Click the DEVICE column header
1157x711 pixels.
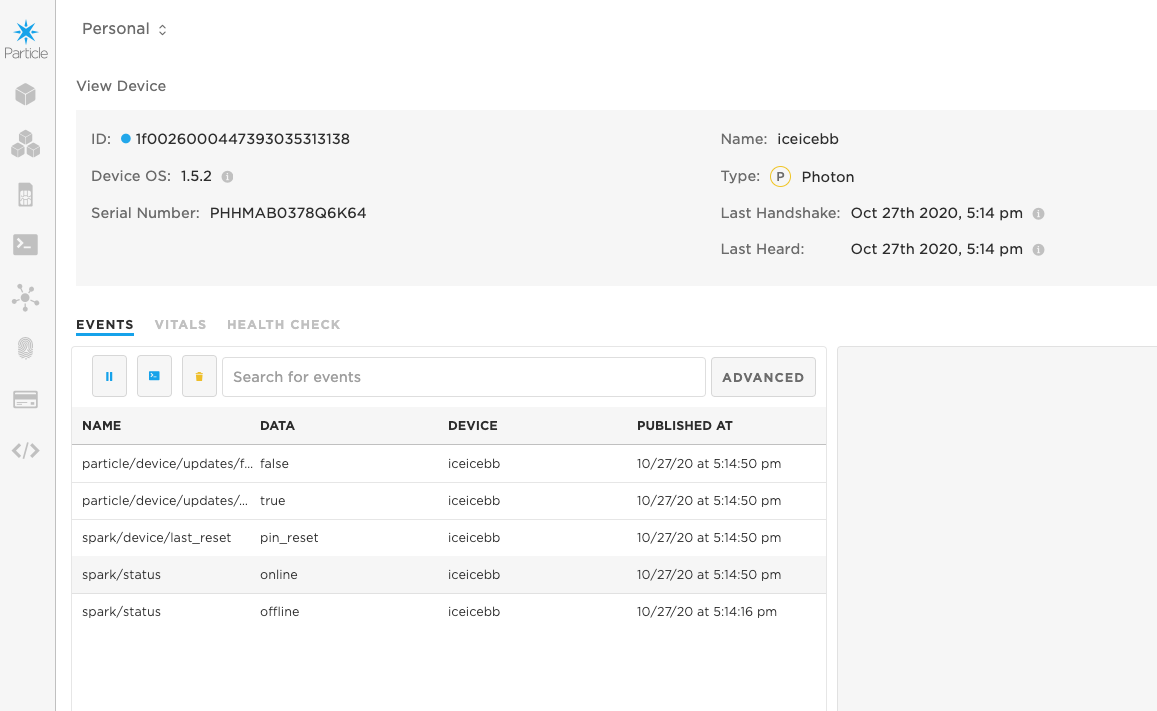click(473, 426)
